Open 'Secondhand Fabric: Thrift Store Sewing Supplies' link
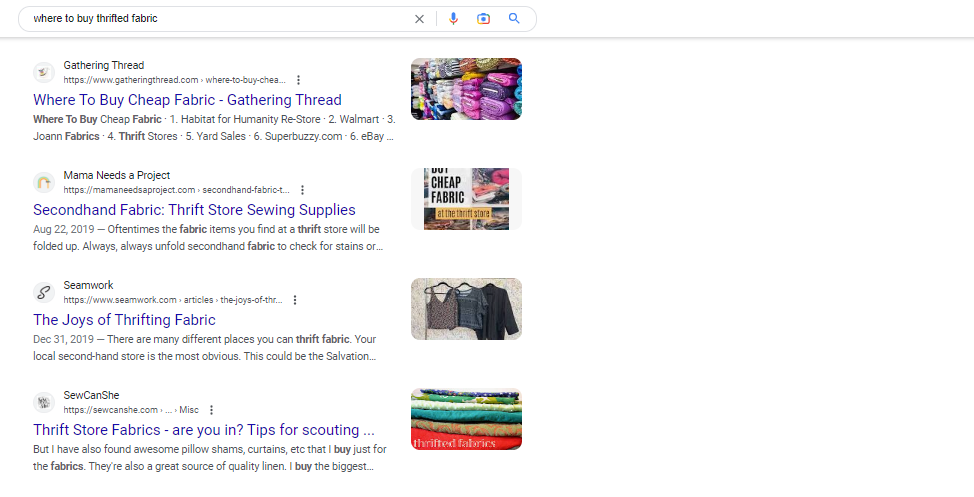The image size is (974, 497). 194,210
